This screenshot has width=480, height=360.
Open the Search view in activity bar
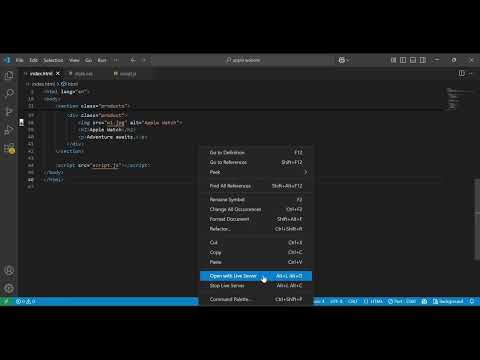pos(9,93)
